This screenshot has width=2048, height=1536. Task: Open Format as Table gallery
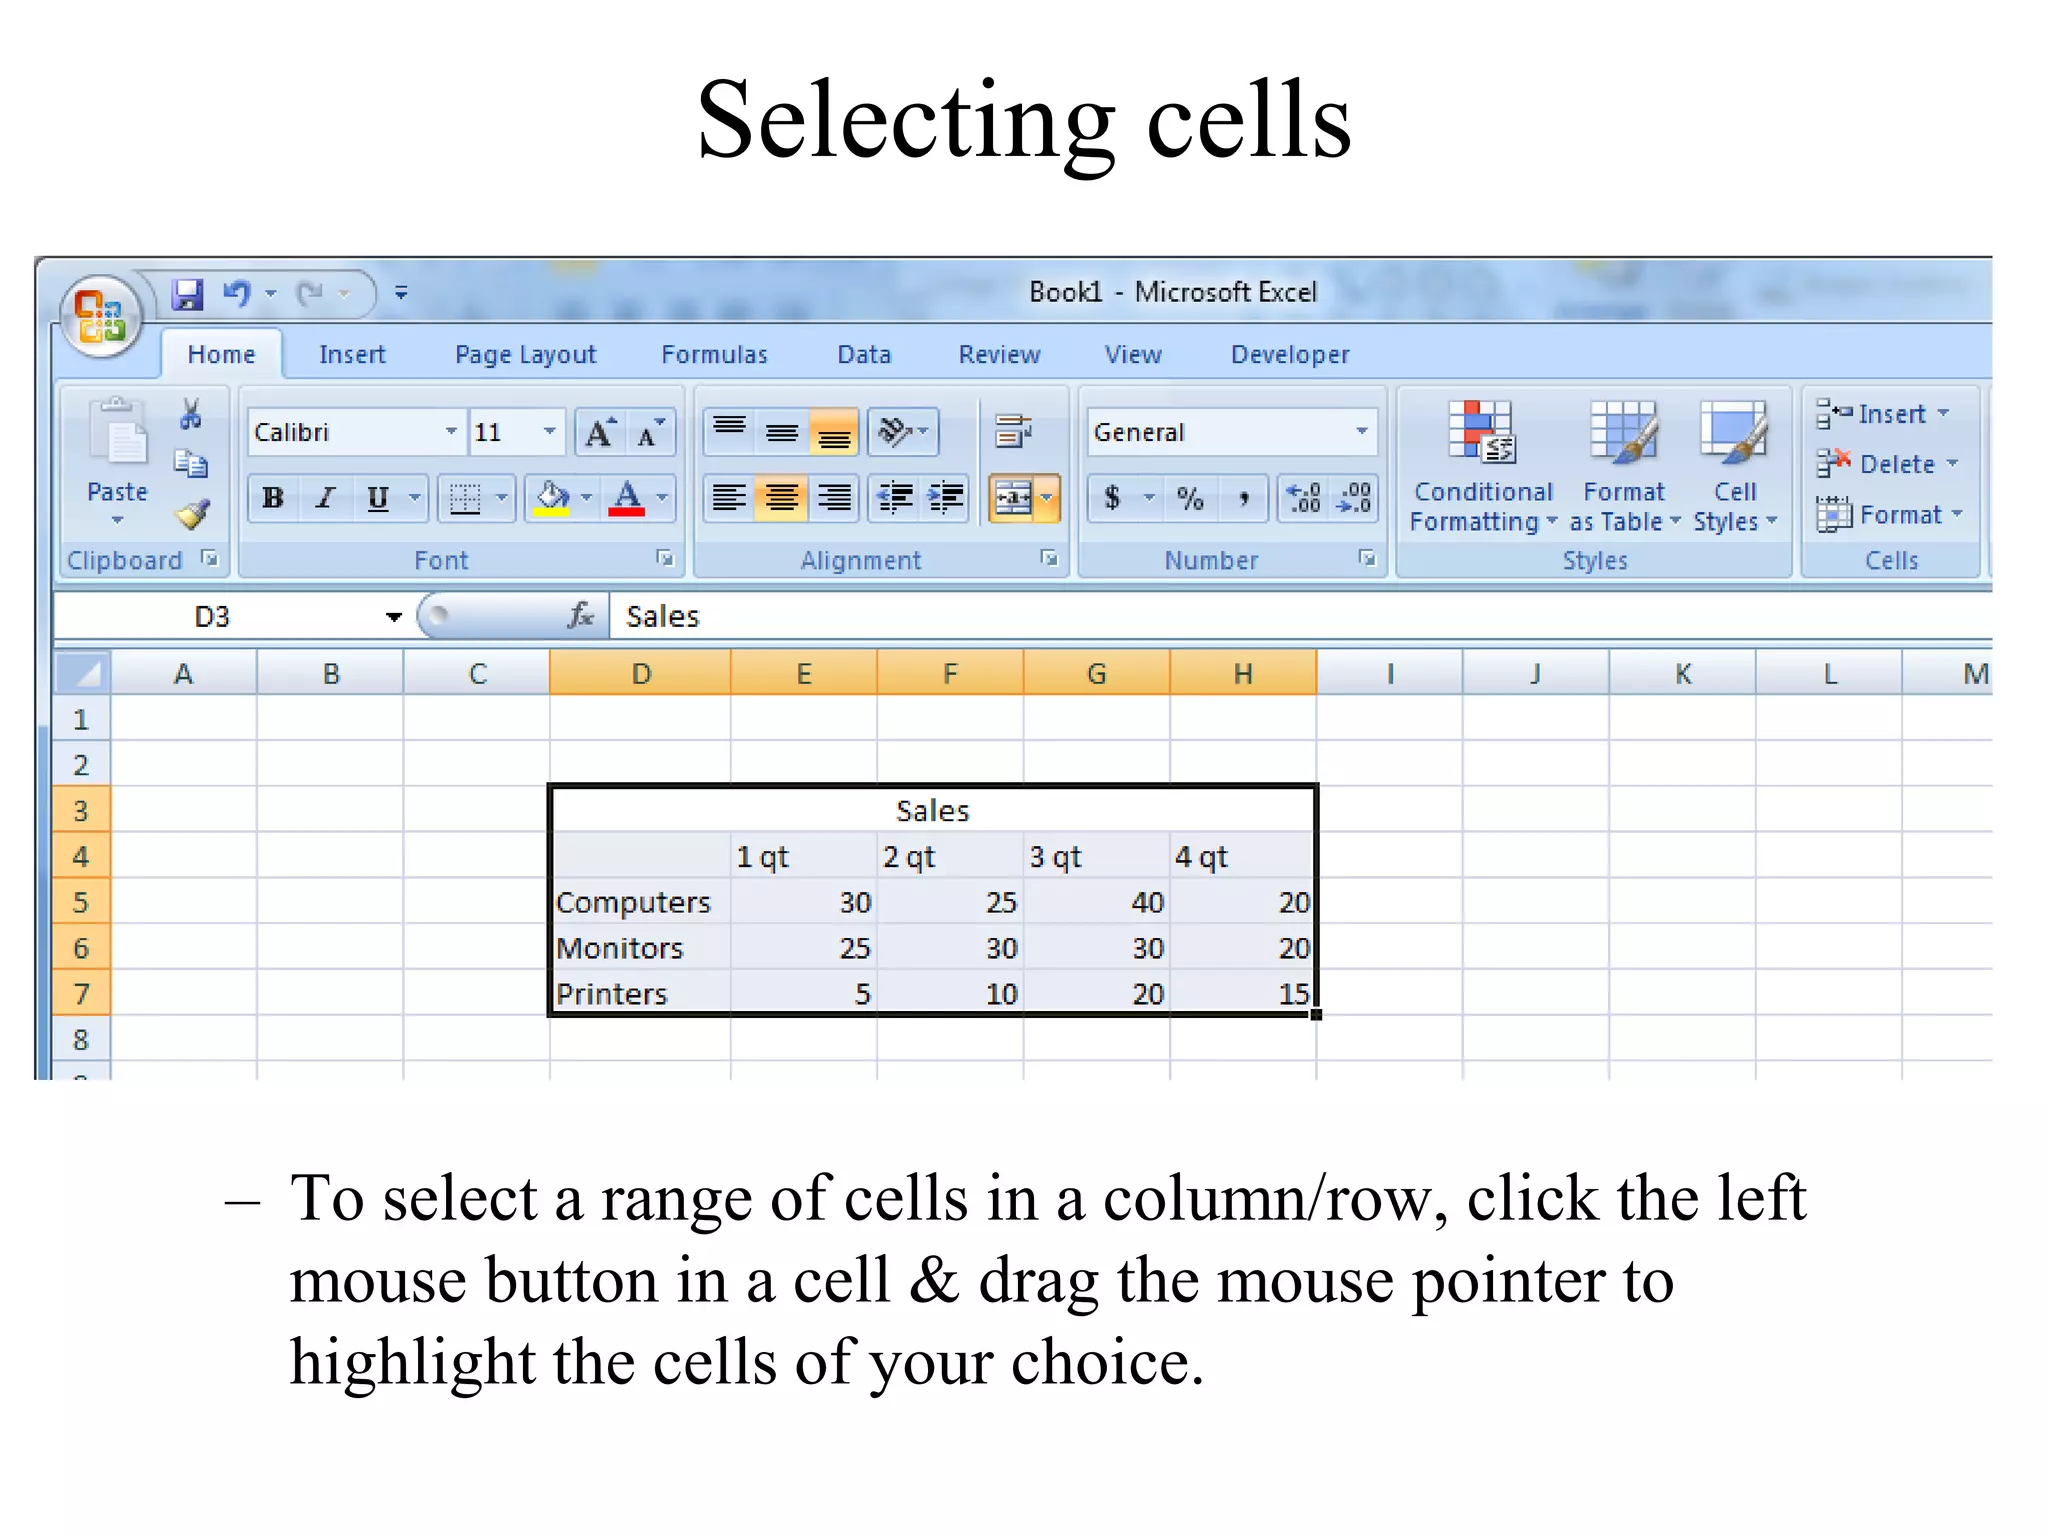1624,466
